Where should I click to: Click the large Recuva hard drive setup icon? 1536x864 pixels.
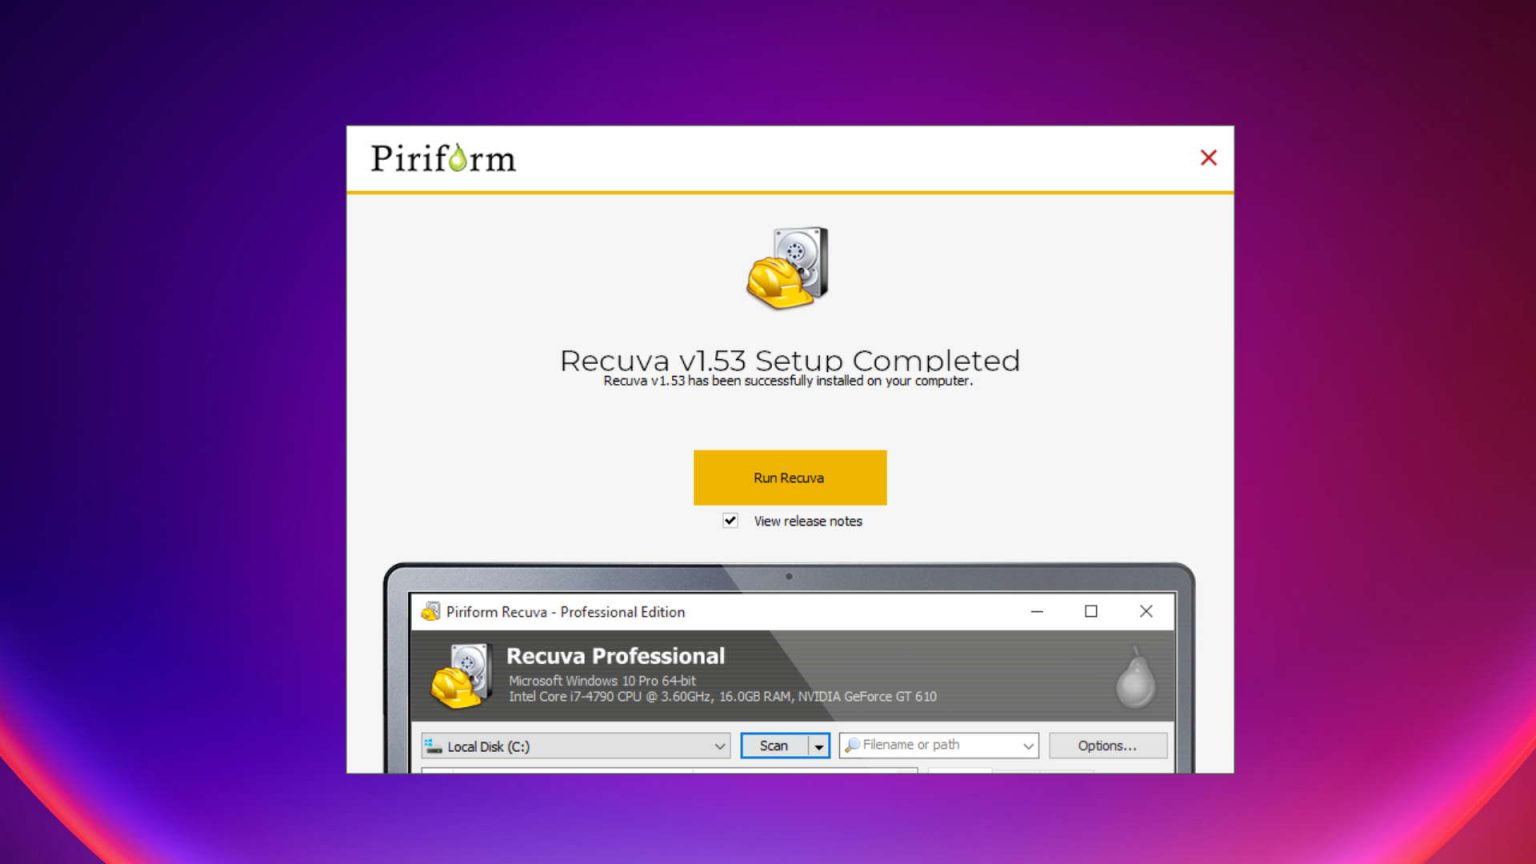point(790,266)
